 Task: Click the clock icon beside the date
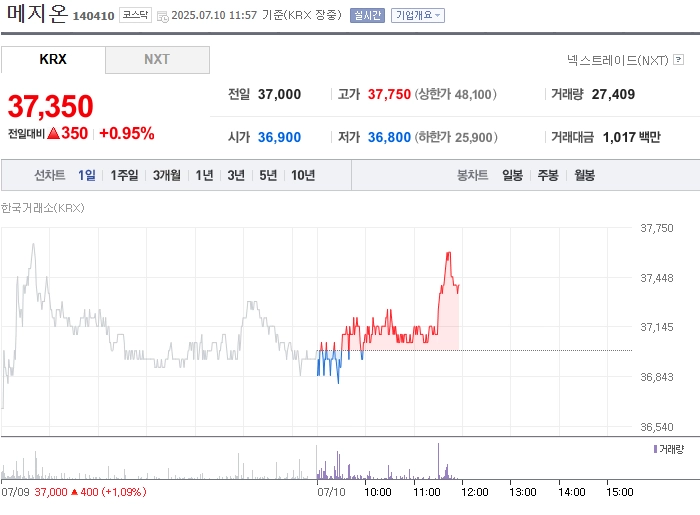[162, 17]
